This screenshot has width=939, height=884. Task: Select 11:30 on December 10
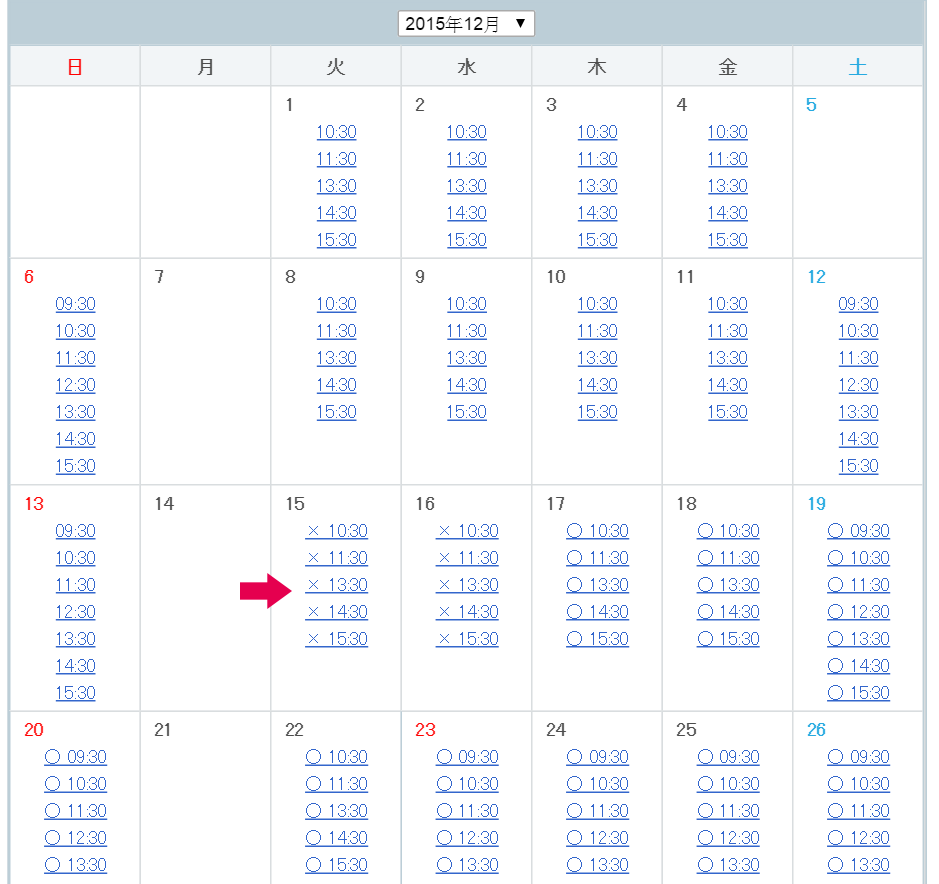pyautogui.click(x=597, y=331)
